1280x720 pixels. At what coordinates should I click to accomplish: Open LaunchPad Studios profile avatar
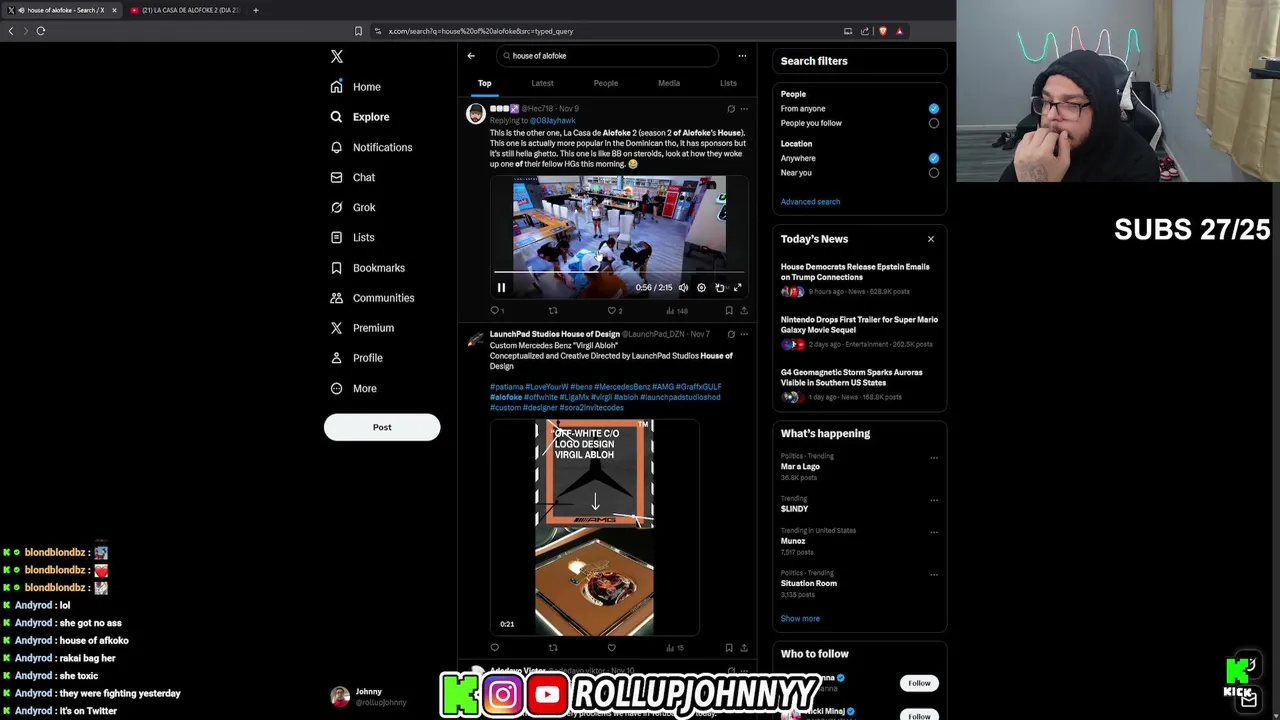coord(476,339)
